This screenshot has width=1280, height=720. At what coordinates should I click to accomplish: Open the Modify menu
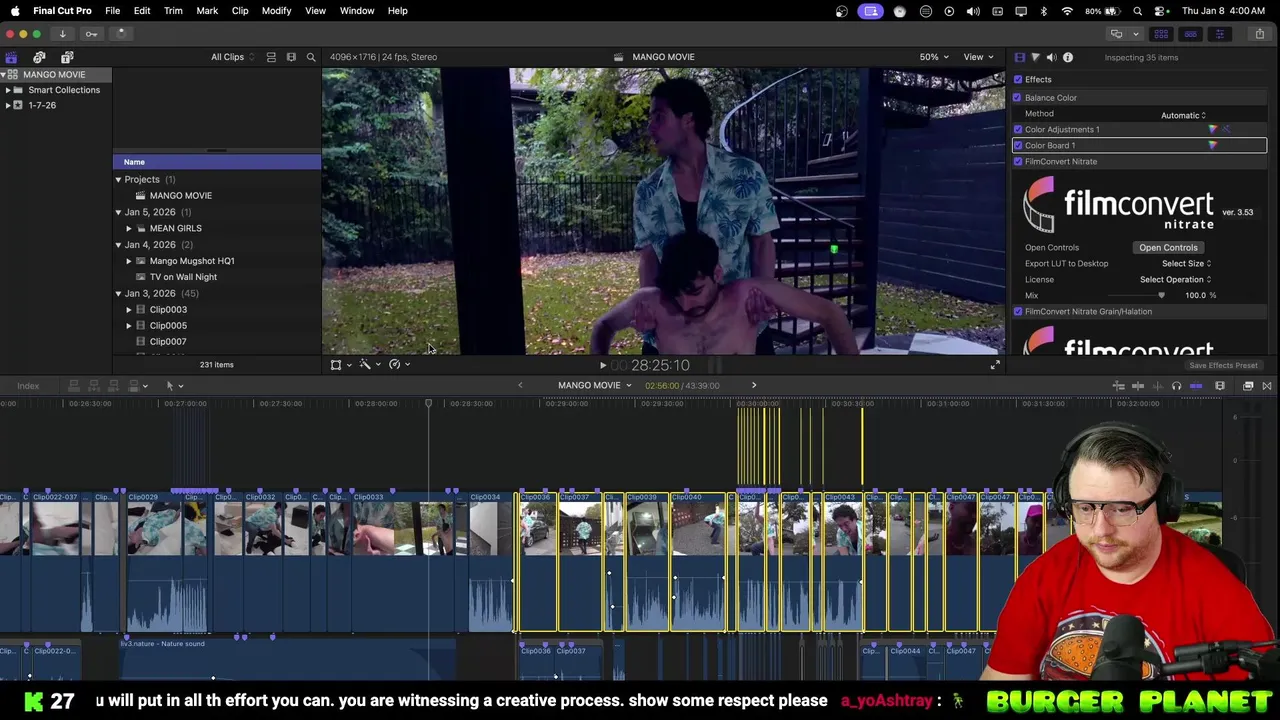276,10
